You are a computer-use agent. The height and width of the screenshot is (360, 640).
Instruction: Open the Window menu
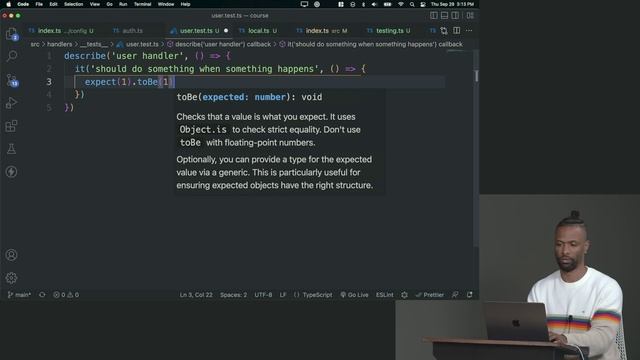[166, 4]
